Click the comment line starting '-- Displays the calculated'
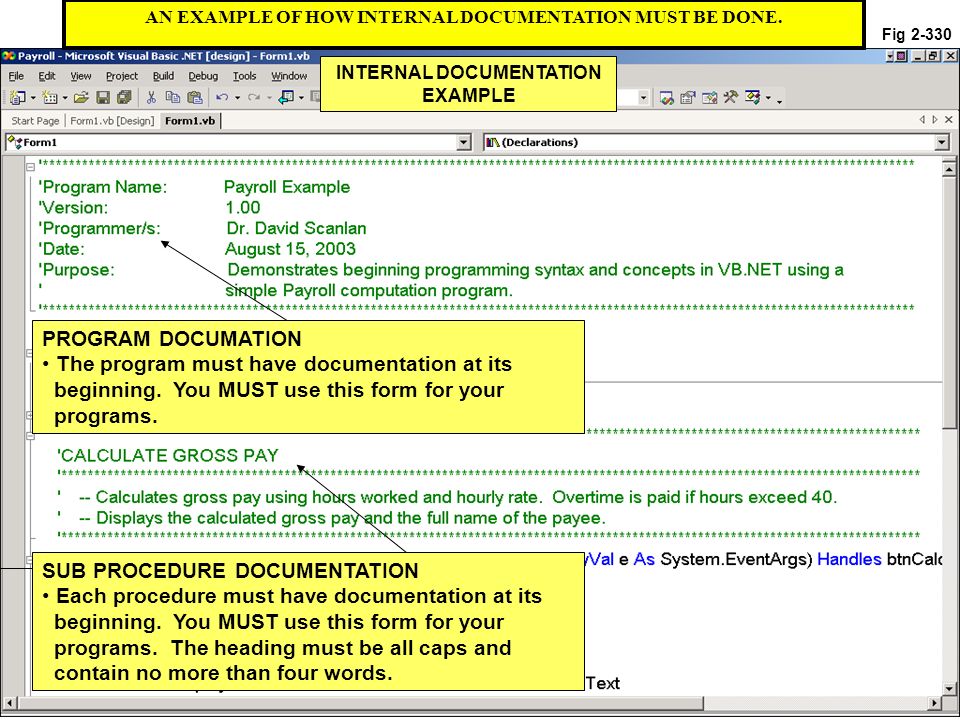Screen dimensions: 960x720 (331, 518)
